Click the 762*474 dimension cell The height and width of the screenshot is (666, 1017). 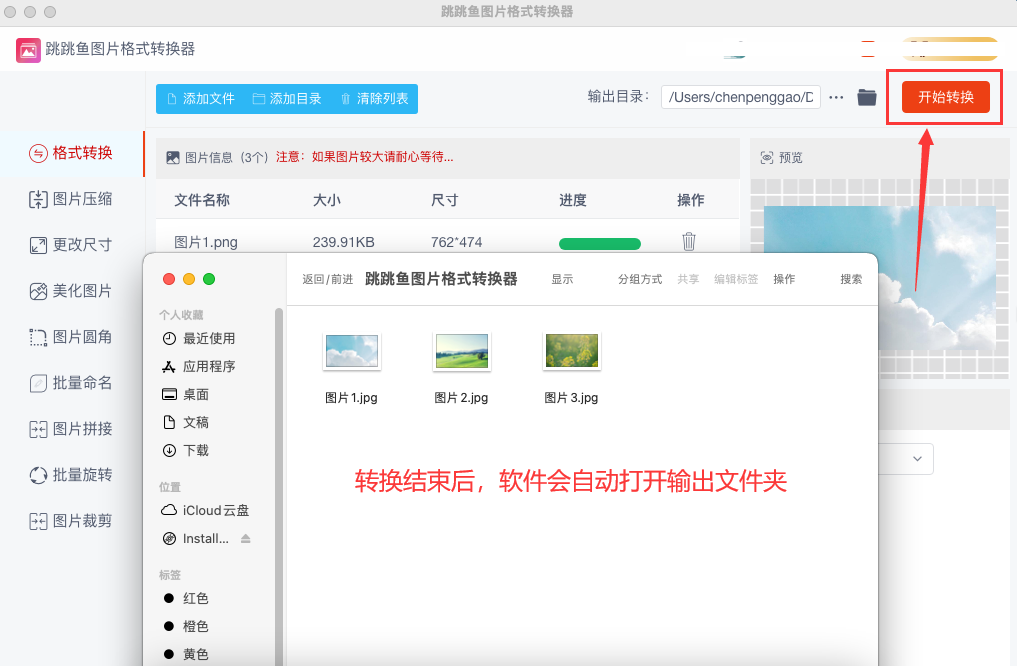coord(457,242)
